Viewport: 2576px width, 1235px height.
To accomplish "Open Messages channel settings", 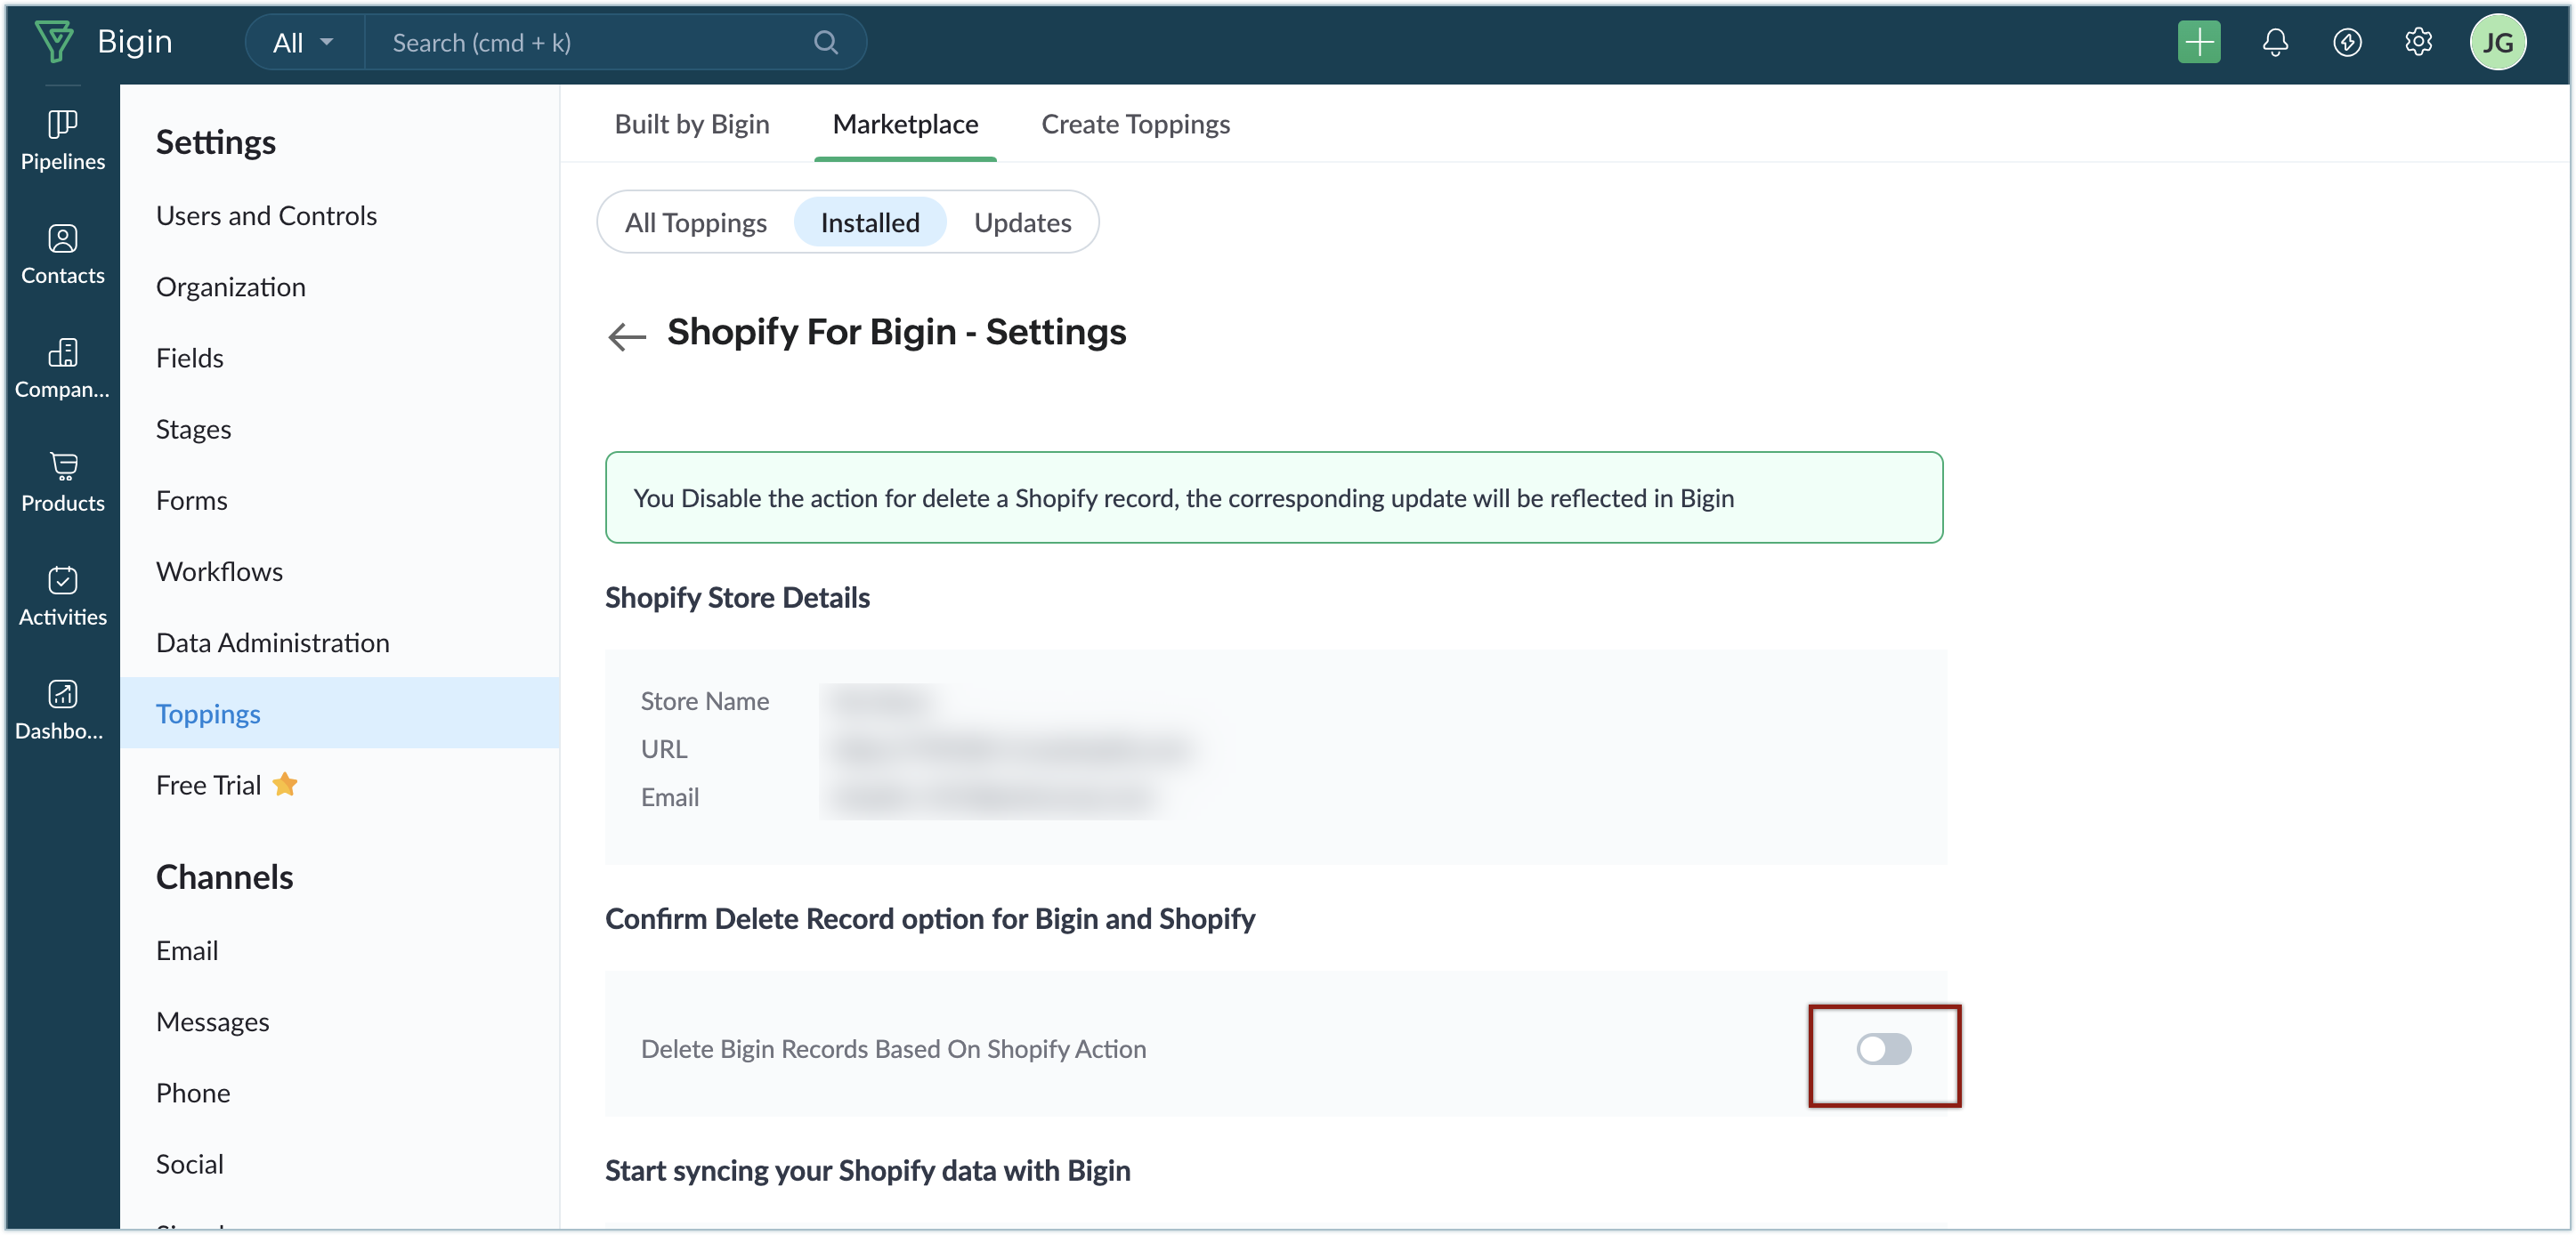I will pos(212,1021).
